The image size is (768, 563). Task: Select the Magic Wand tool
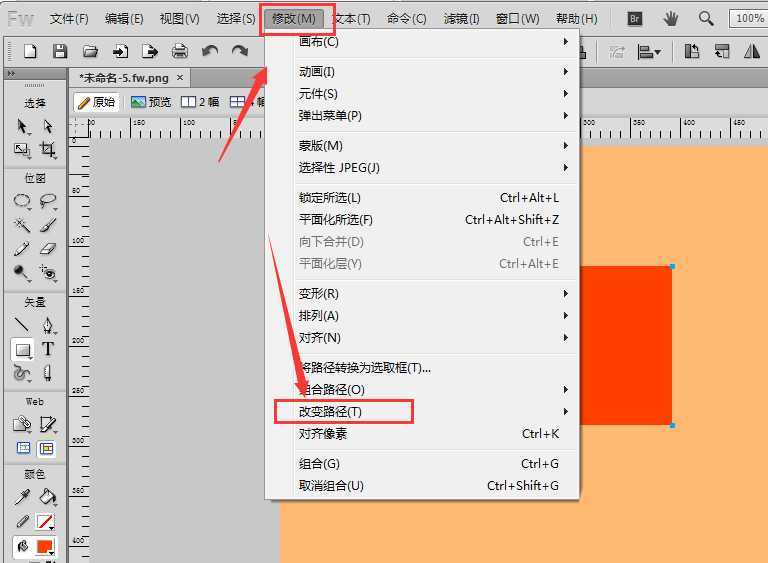(22, 224)
